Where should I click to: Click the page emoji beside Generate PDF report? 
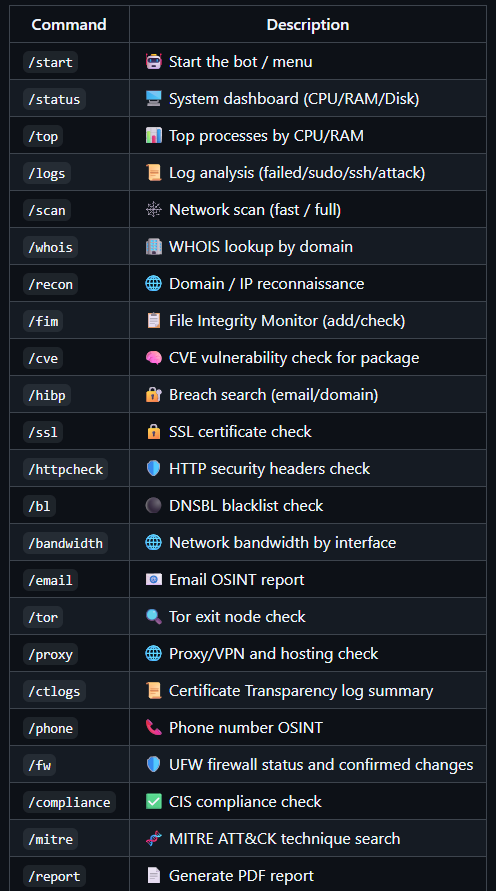[x=153, y=876]
